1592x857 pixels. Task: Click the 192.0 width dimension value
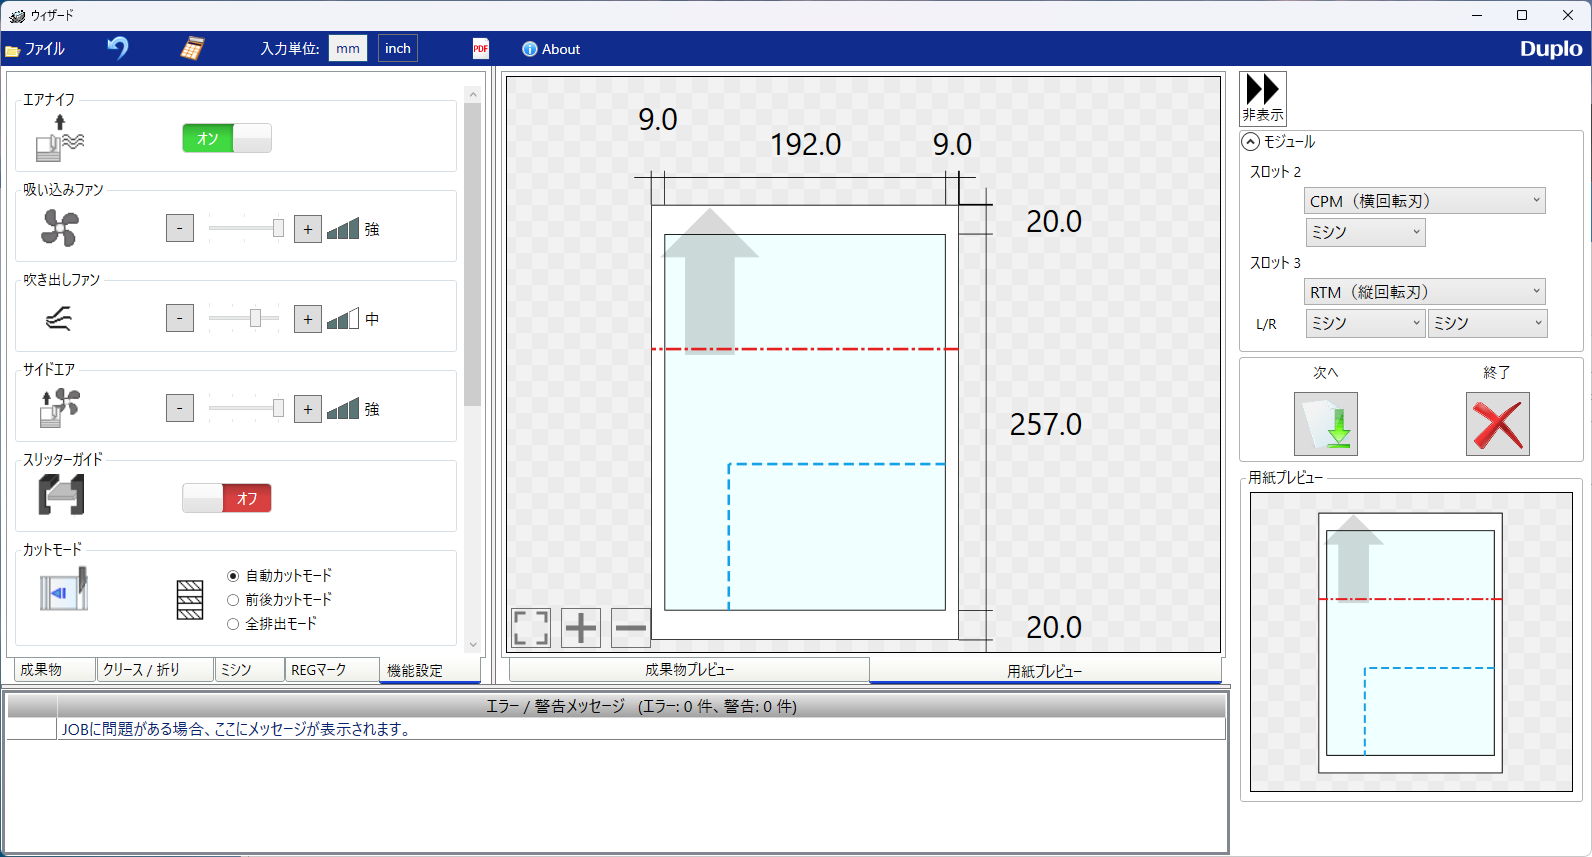click(x=805, y=145)
